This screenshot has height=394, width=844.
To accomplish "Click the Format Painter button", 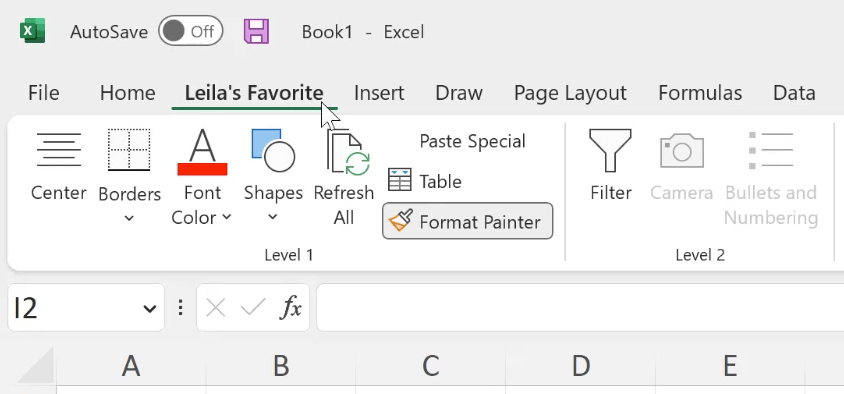I will point(467,221).
